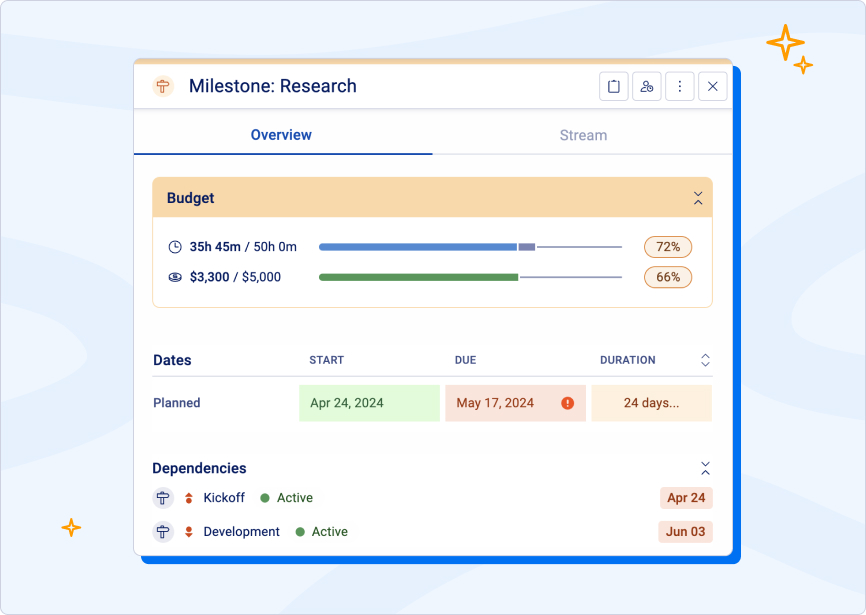Viewport: 866px width, 615px height.
Task: Click the priority indicator beside Kickoff
Action: (189, 497)
